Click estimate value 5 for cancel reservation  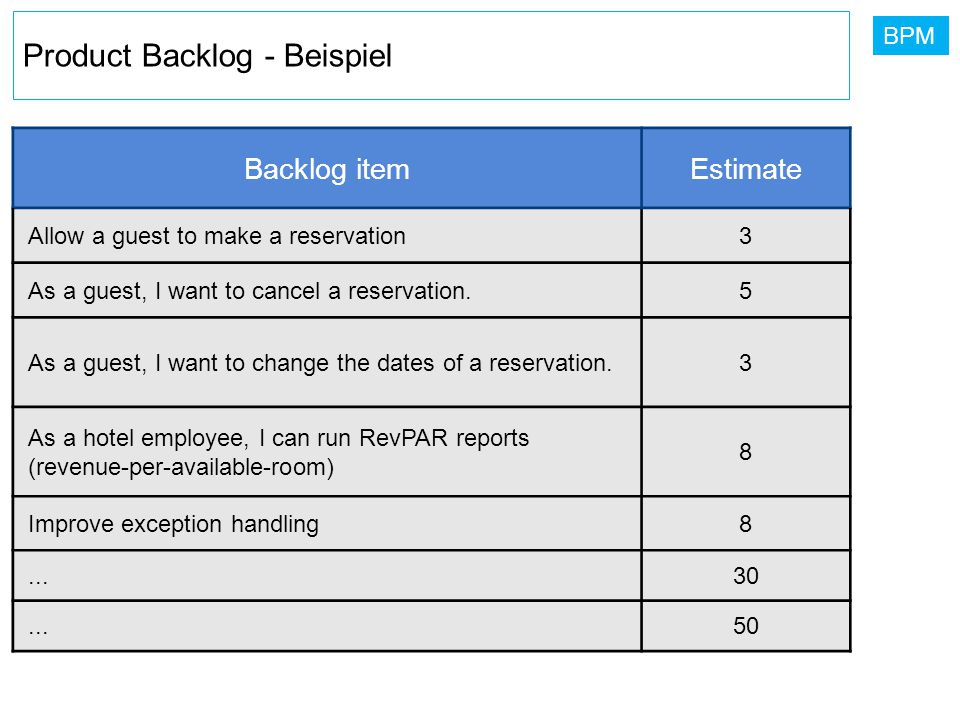[746, 291]
